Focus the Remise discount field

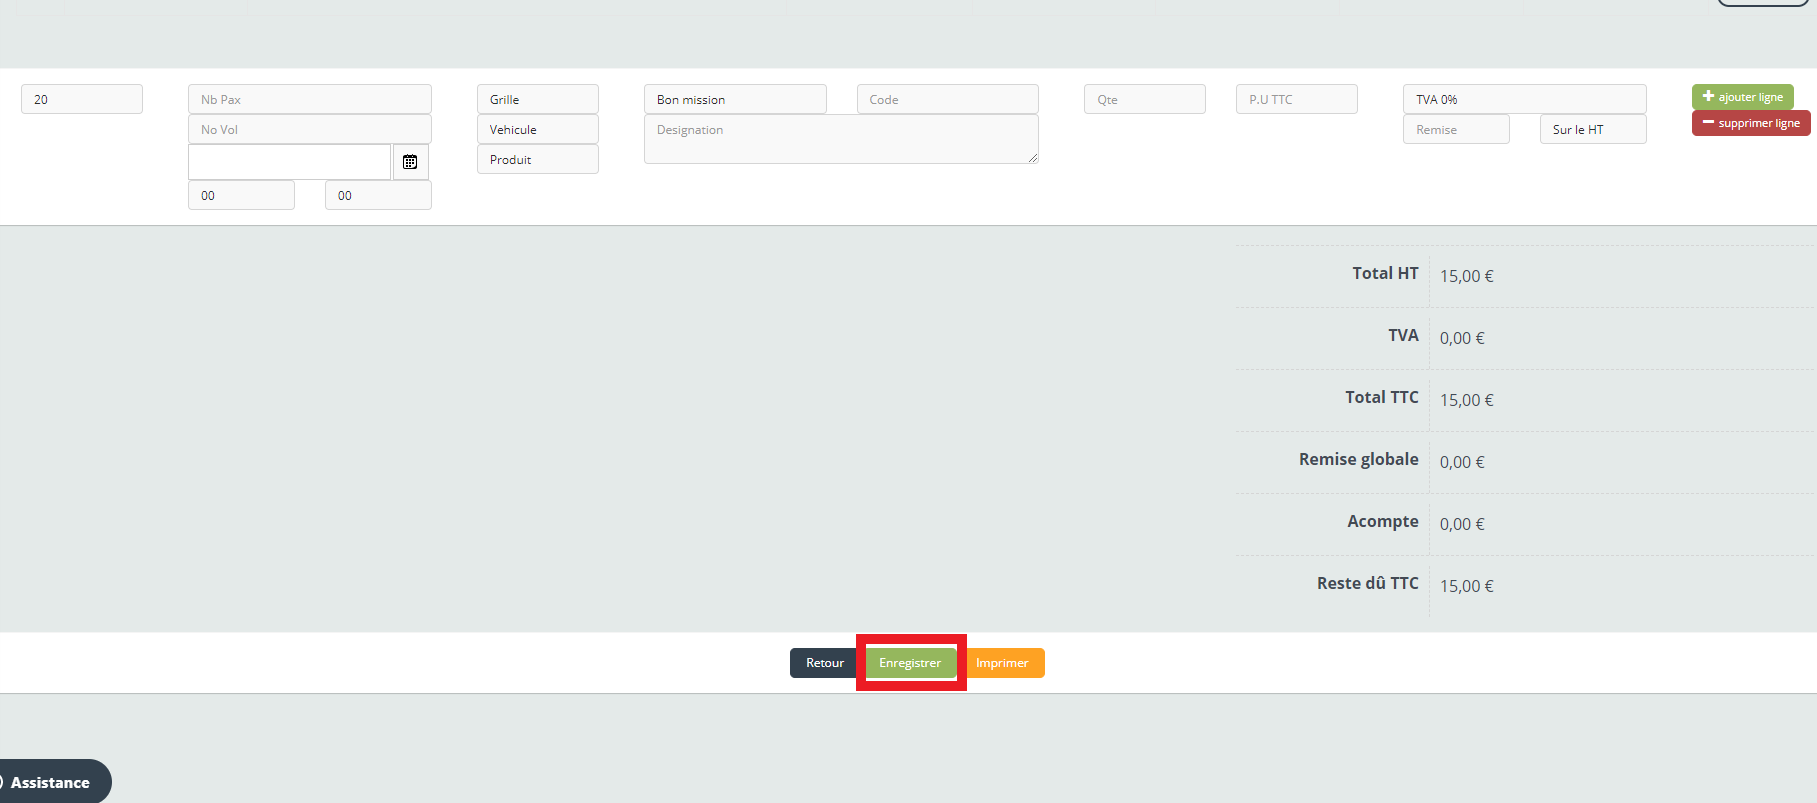tap(1455, 130)
